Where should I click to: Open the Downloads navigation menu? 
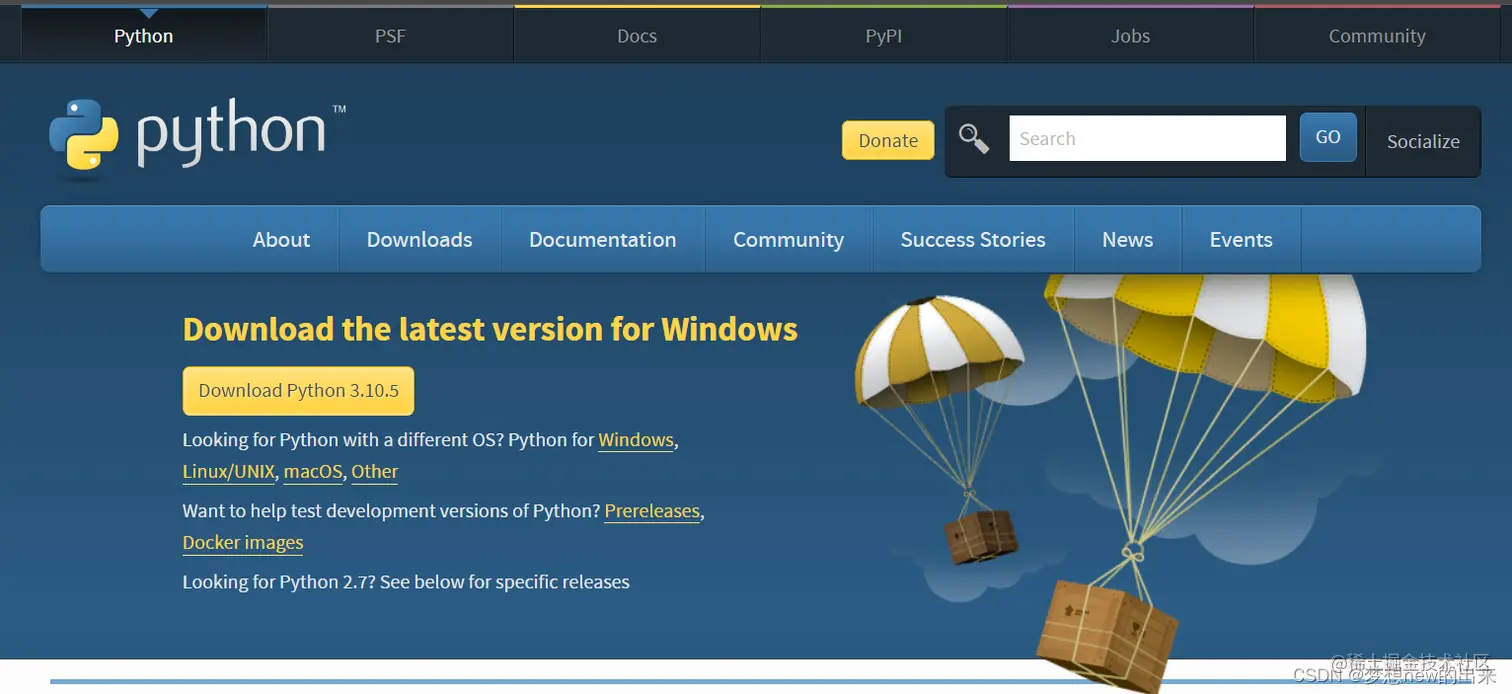pos(419,239)
